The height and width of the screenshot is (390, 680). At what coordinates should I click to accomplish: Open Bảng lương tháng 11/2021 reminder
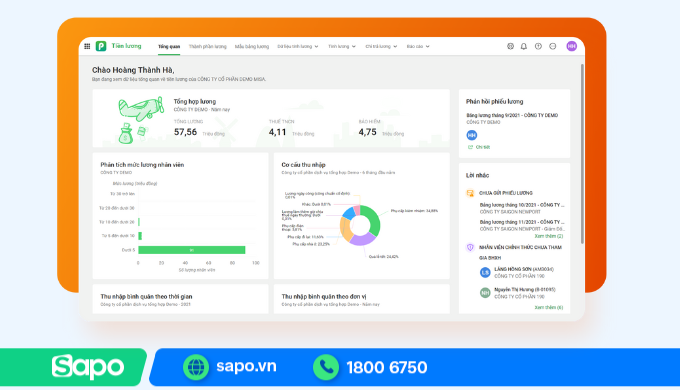522,222
